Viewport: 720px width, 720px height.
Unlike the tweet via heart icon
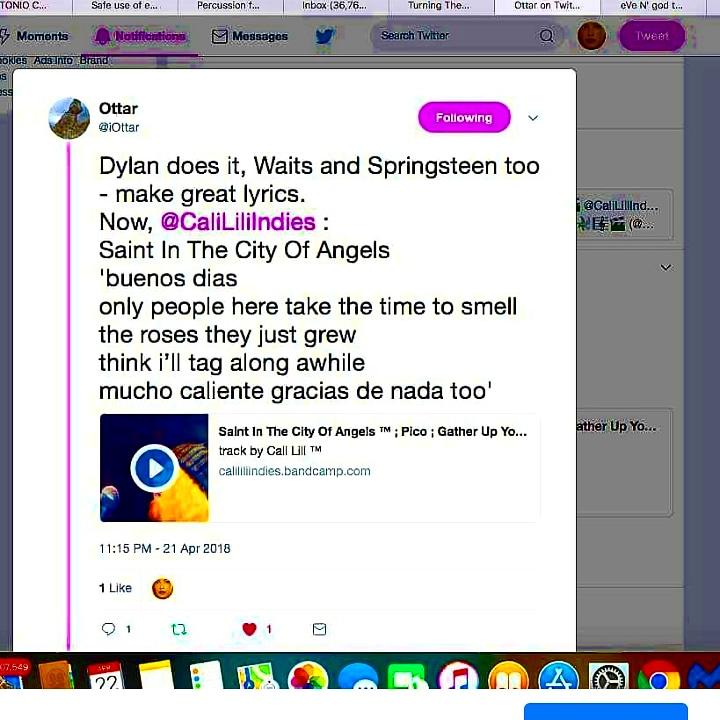coord(249,629)
